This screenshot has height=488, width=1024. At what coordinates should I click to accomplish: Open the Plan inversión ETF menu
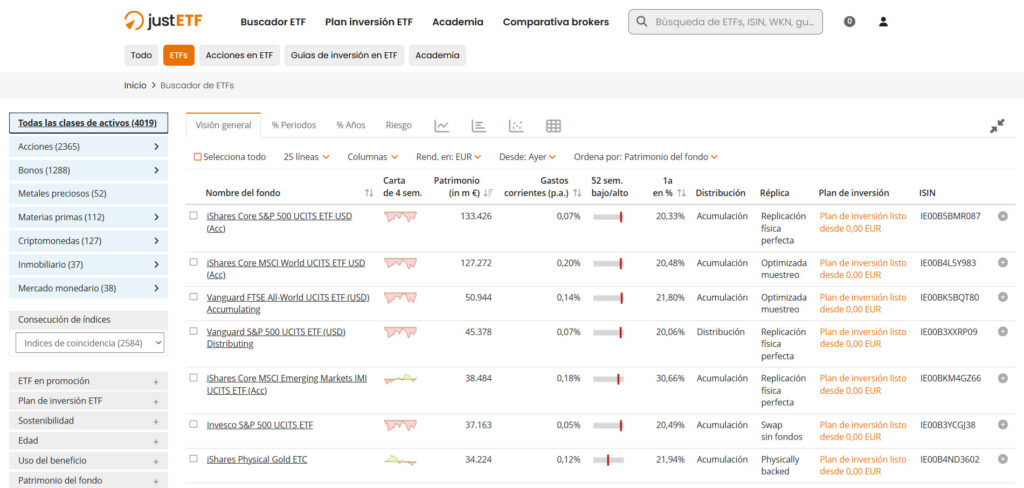[x=369, y=22]
